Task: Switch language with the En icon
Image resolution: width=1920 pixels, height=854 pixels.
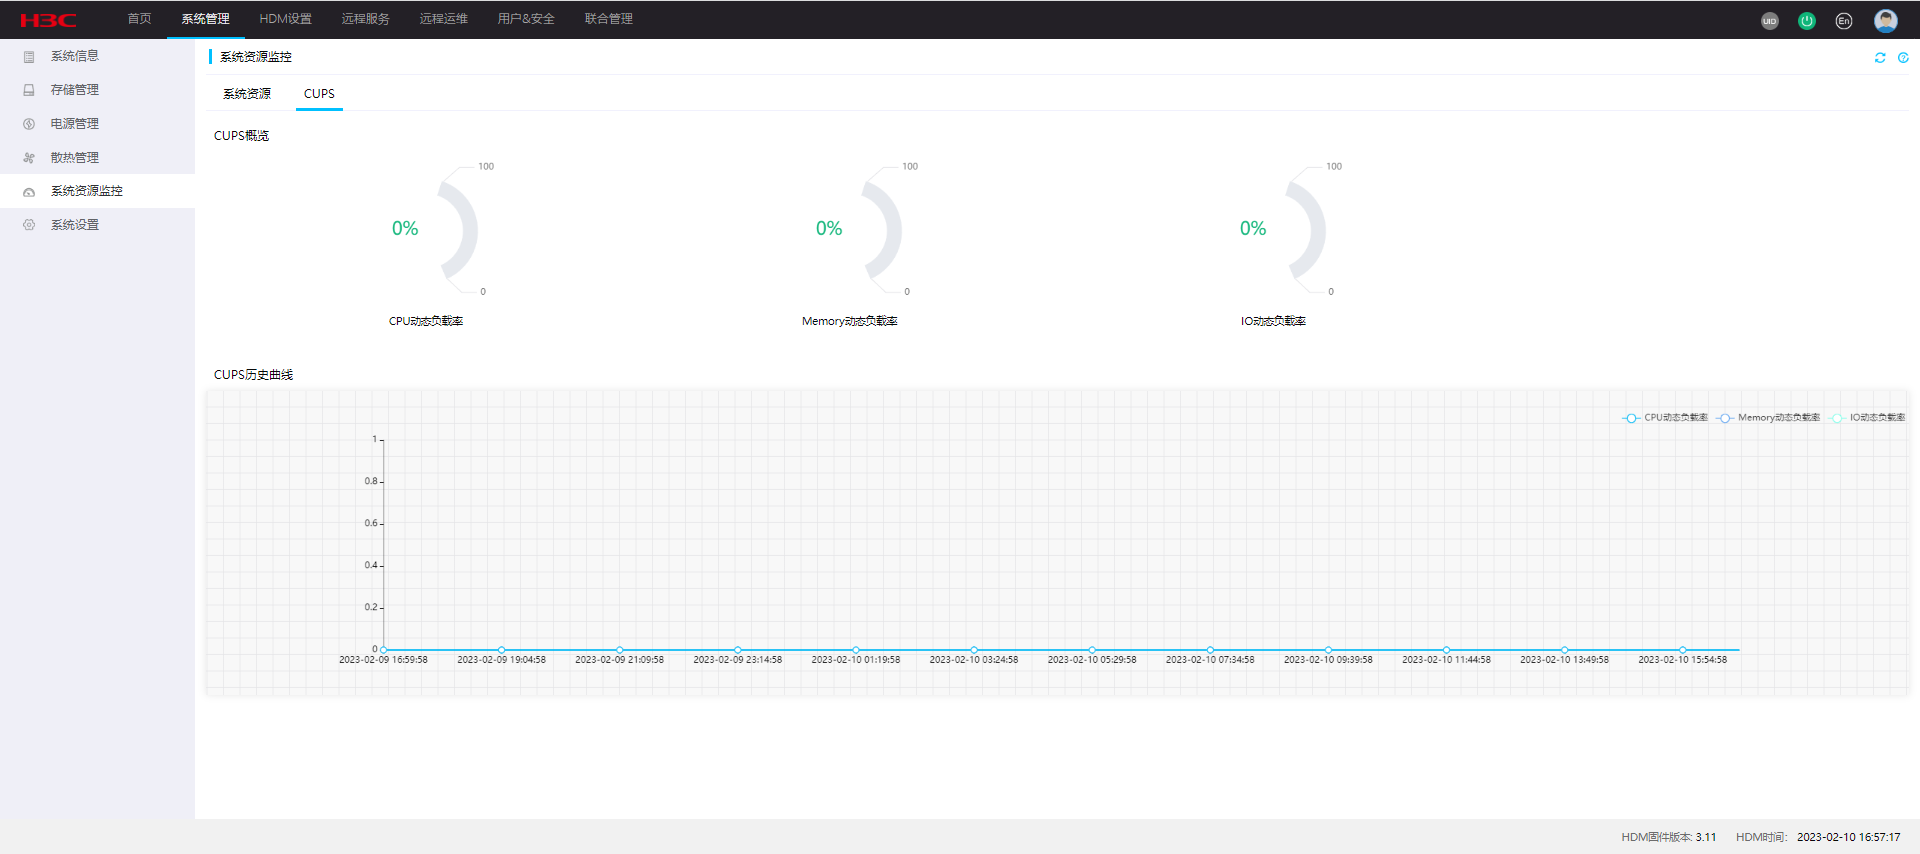Action: click(x=1844, y=21)
